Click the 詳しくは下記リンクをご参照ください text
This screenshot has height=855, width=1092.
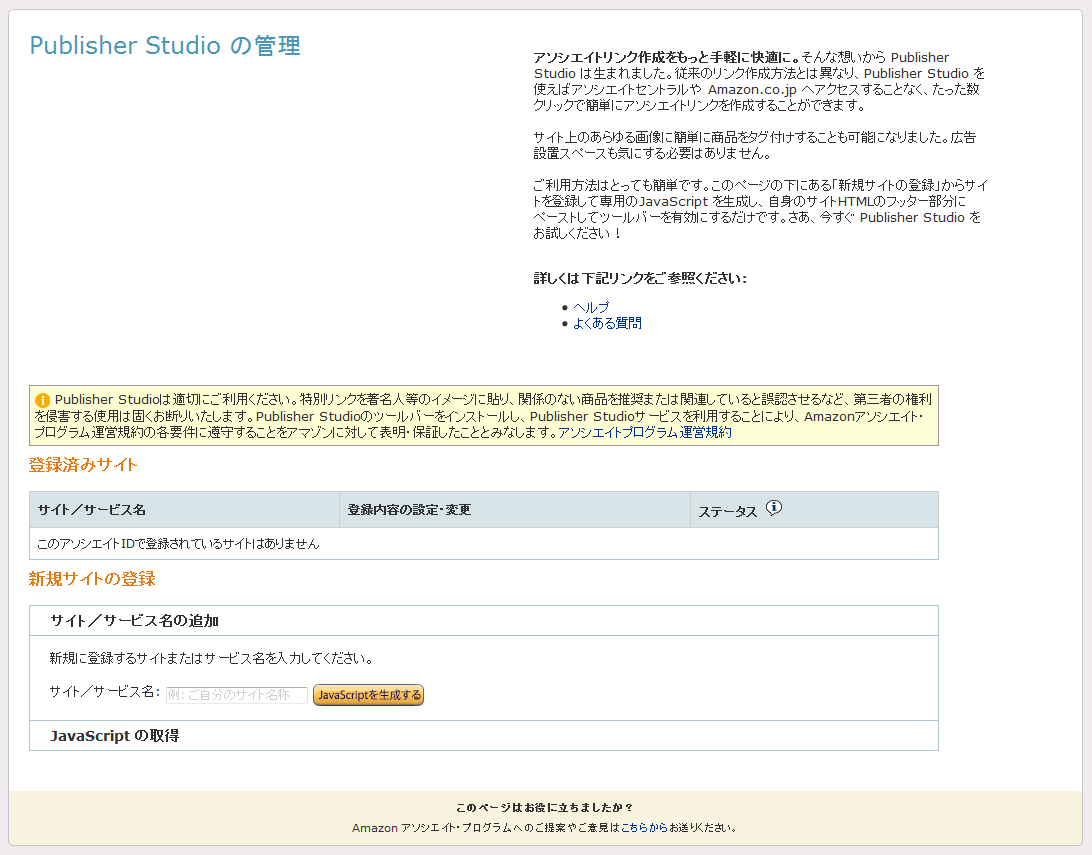pyautogui.click(x=640, y=279)
